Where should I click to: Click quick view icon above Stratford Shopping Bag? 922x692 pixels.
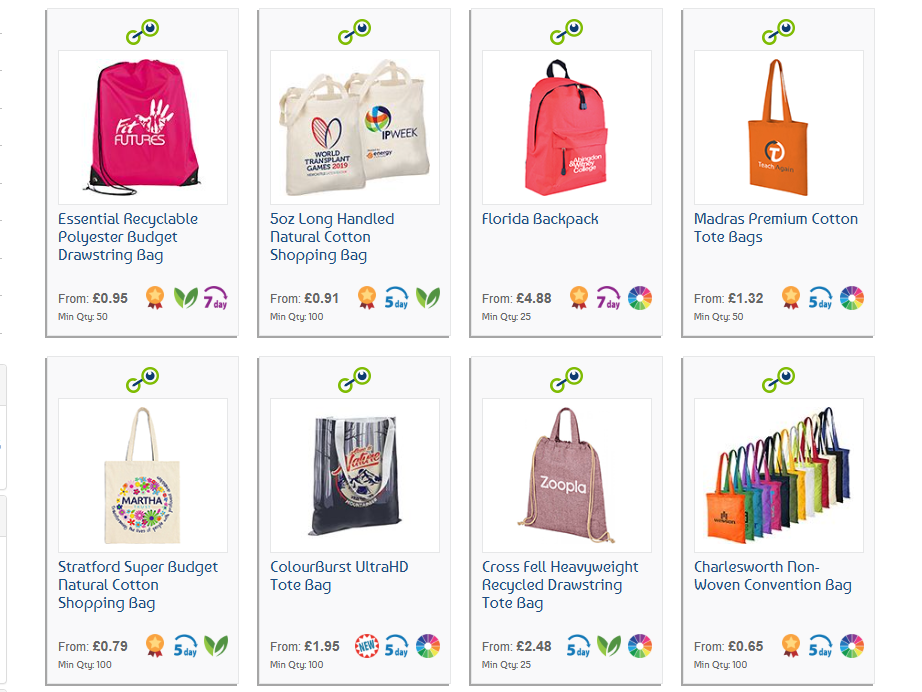click(142, 380)
